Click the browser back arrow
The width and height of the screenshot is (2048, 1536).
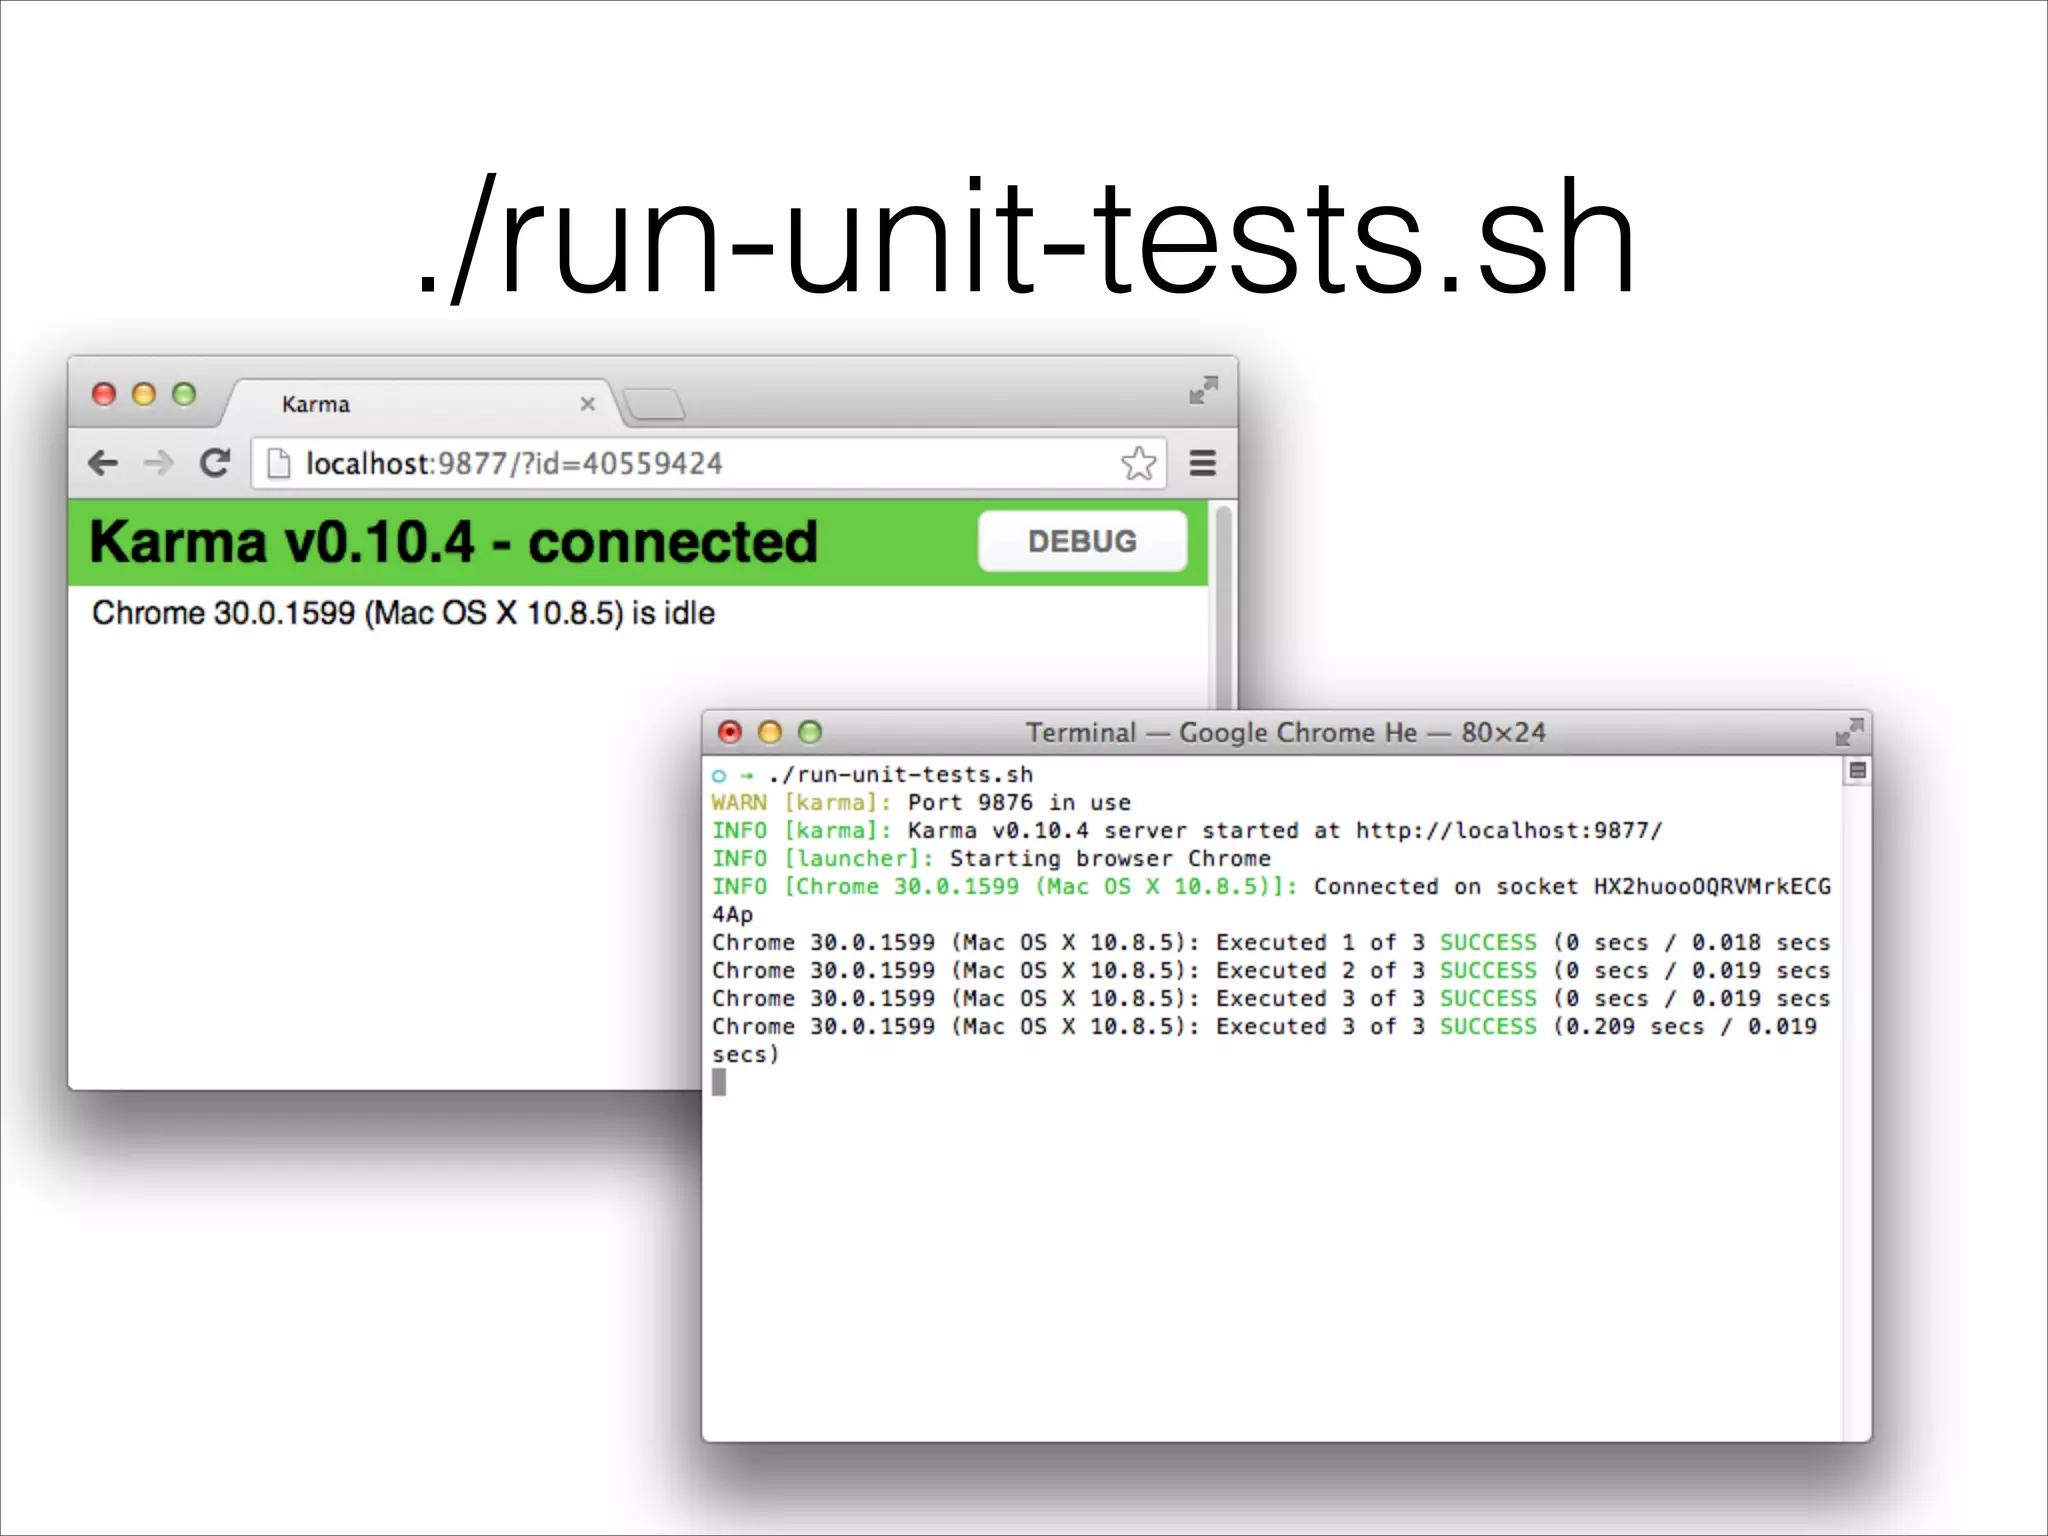pyautogui.click(x=103, y=463)
